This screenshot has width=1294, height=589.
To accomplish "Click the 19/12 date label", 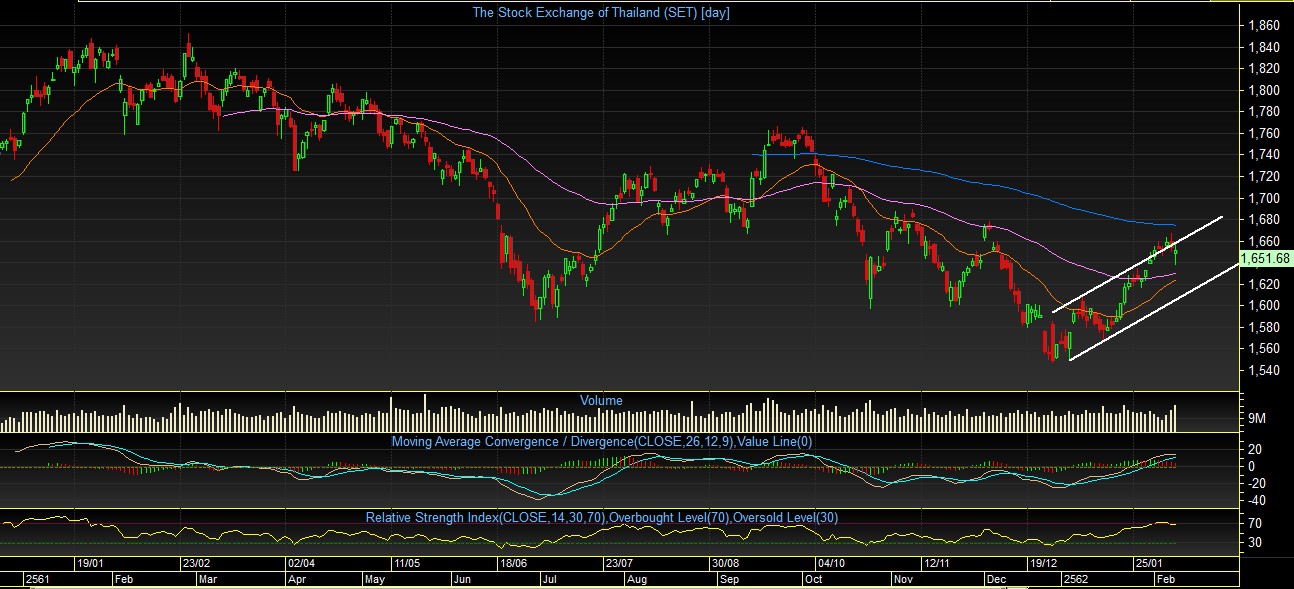I will point(1041,564).
